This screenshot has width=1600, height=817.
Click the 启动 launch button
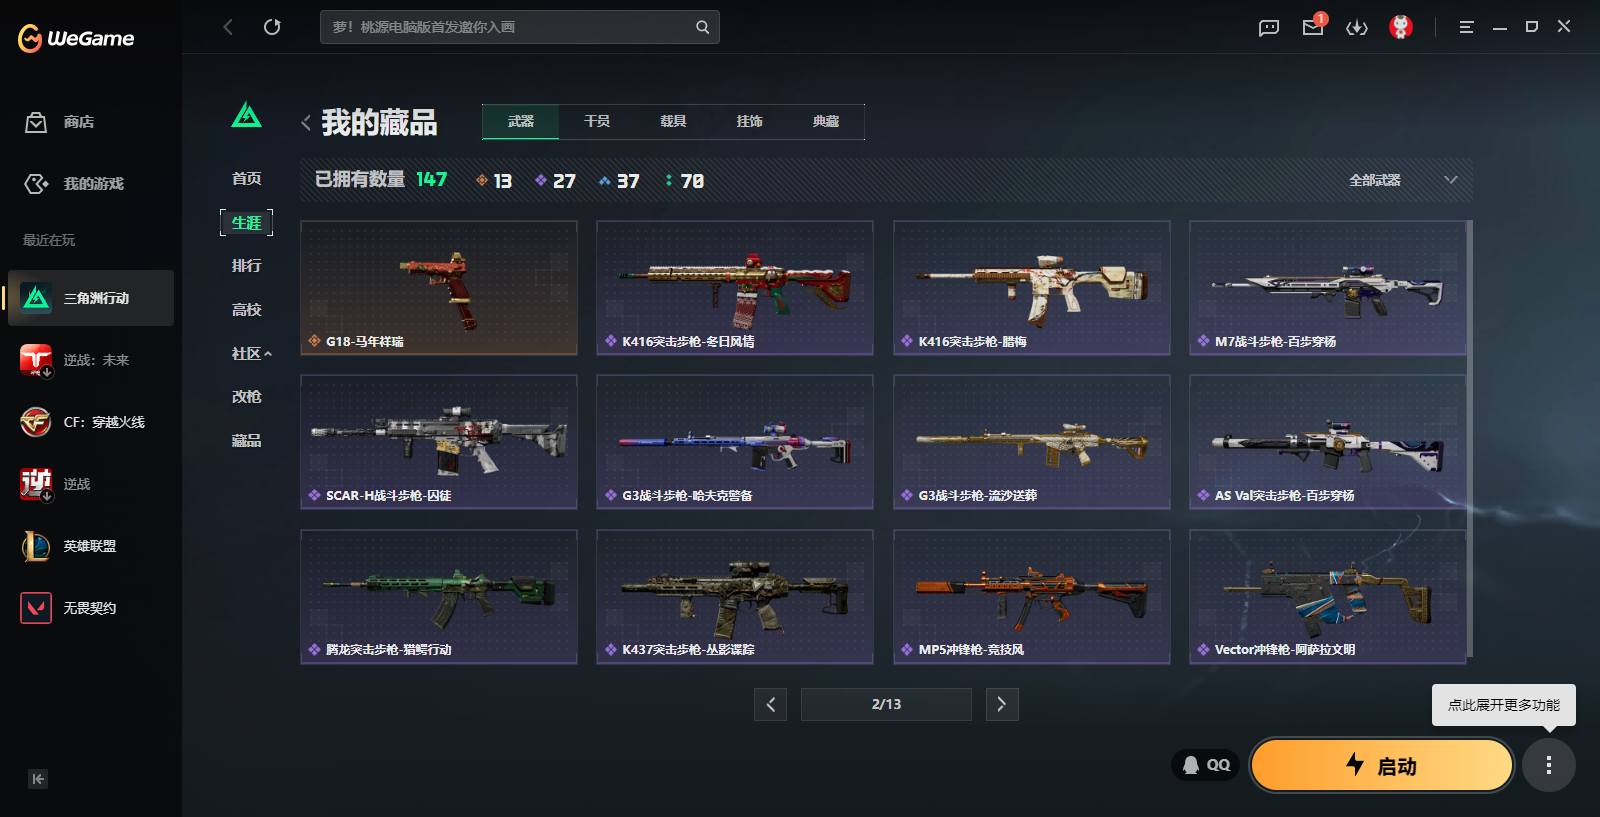(x=1382, y=765)
